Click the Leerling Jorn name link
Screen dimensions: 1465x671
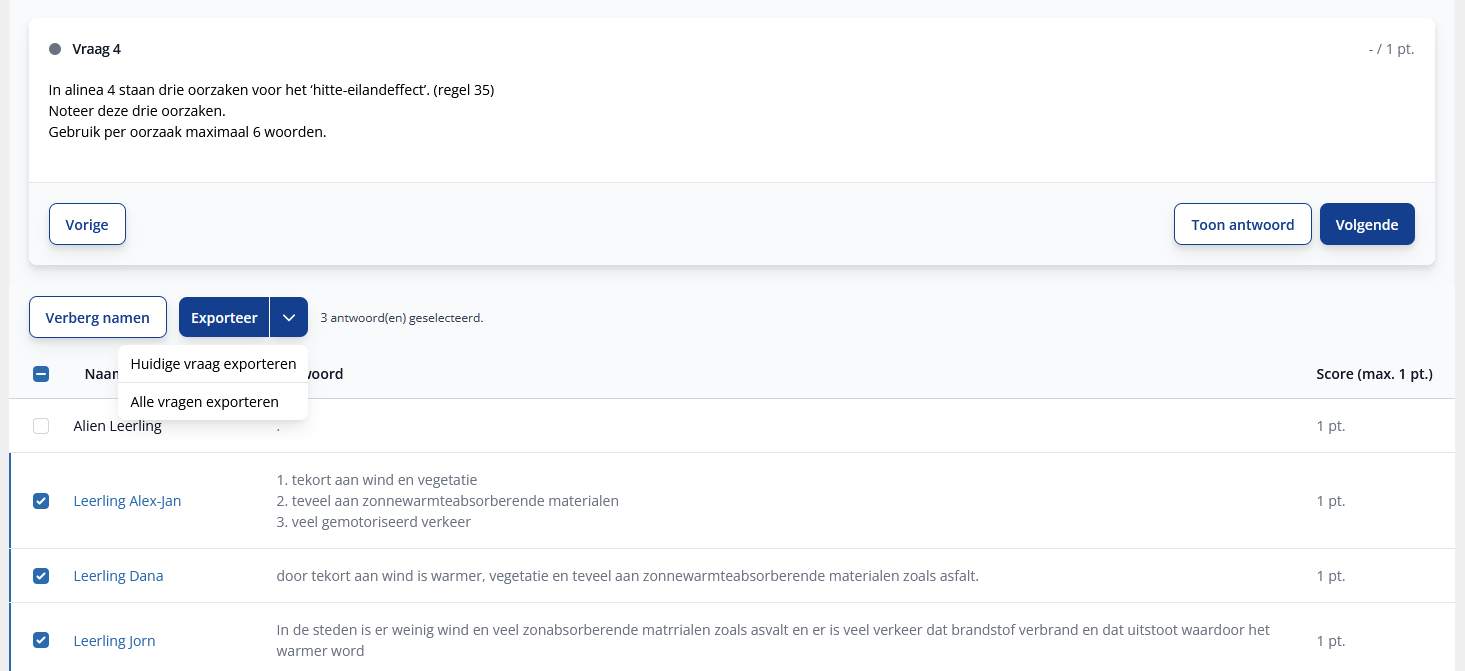point(114,641)
